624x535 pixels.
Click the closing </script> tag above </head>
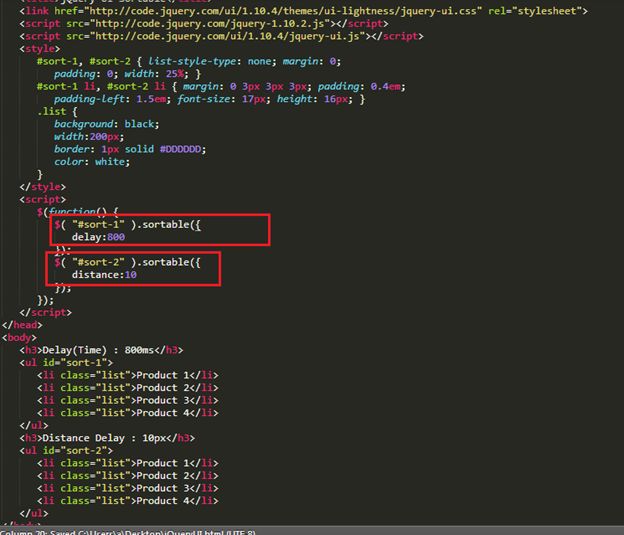coord(46,312)
